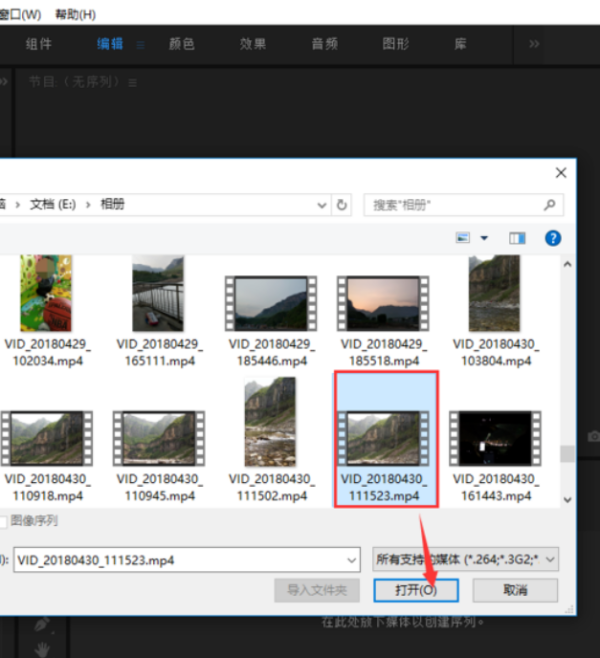
Task: Select highlighted video VID_20180430_111523.mp4
Action: tap(386, 439)
